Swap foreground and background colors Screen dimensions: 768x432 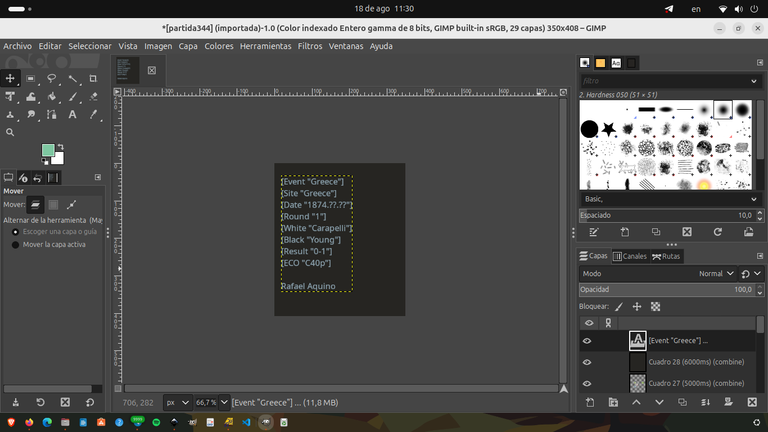[x=60, y=147]
